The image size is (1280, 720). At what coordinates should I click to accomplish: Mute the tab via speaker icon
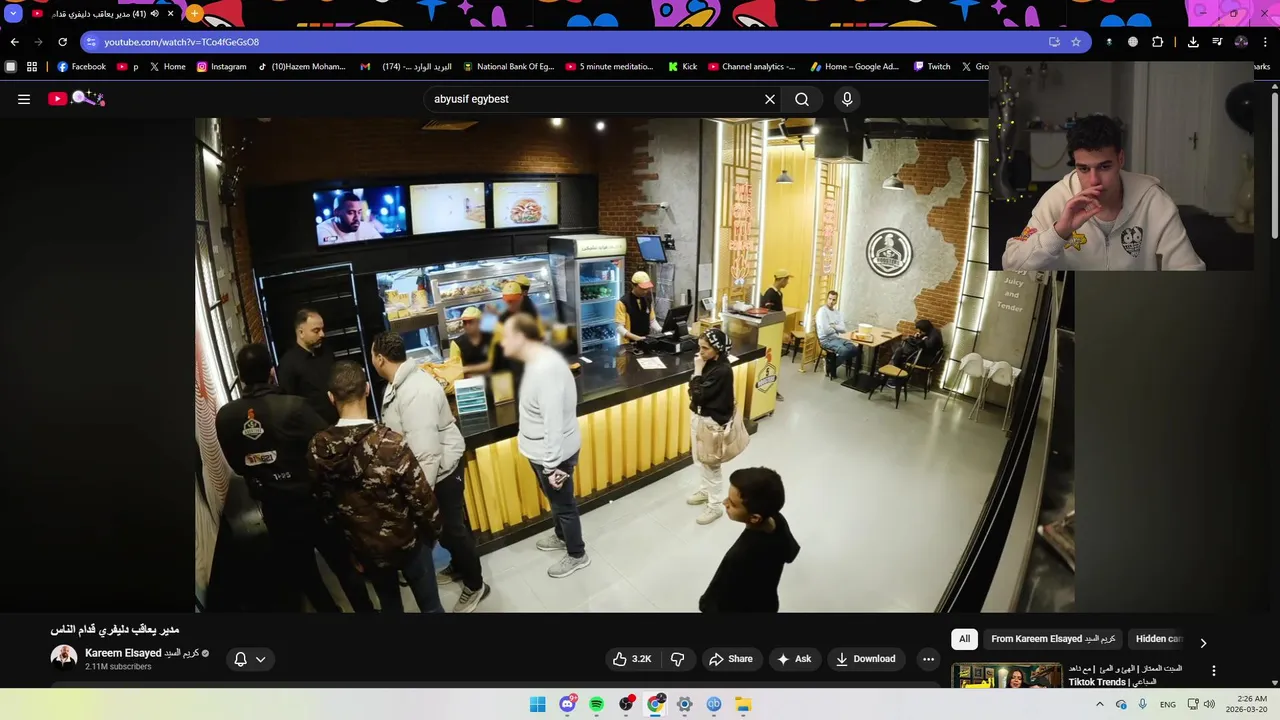coord(155,14)
